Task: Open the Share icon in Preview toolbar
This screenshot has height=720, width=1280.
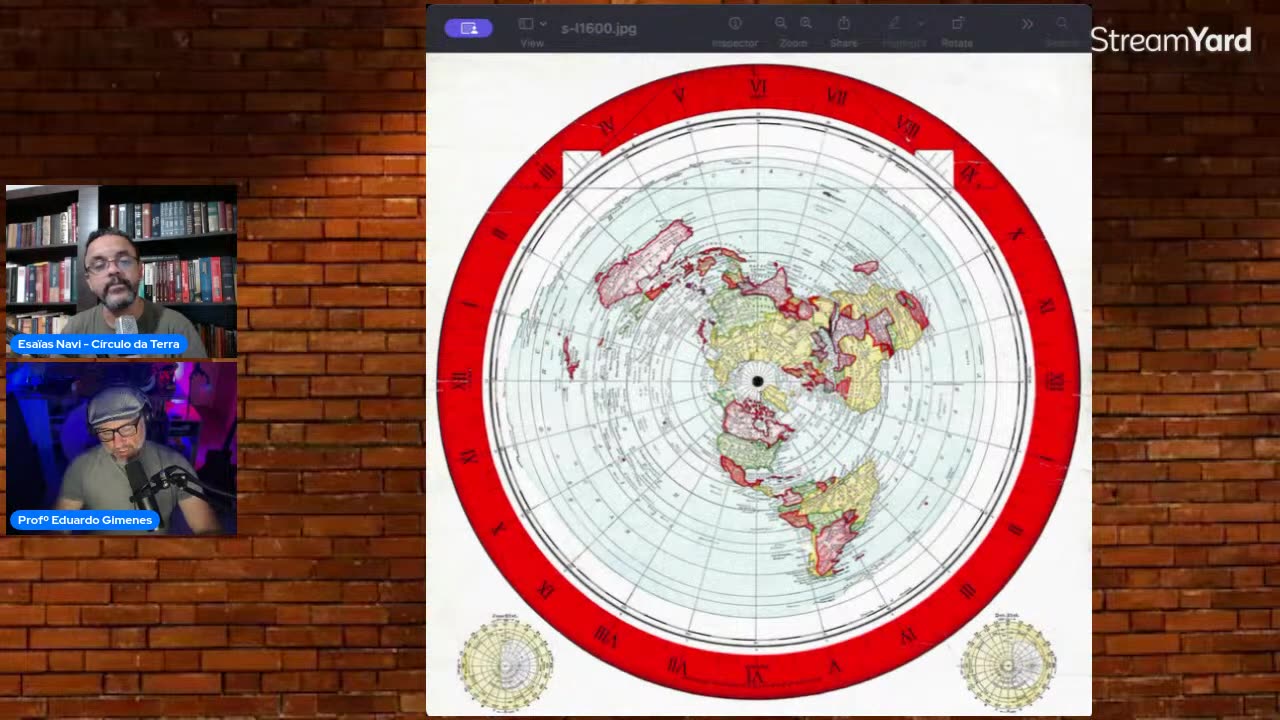Action: pos(844,23)
